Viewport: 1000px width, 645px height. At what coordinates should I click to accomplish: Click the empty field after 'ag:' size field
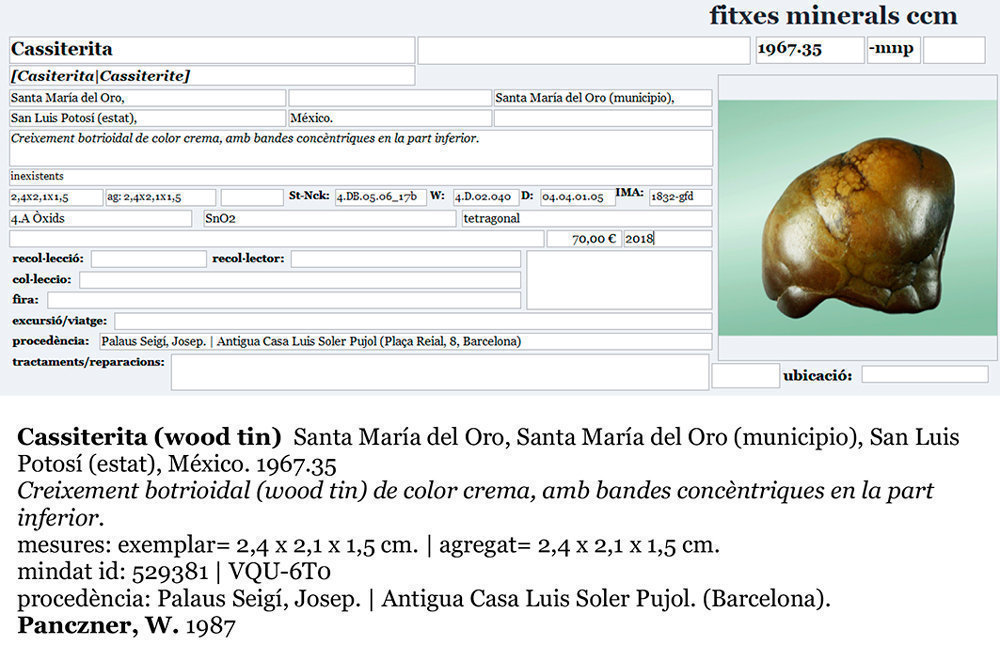(x=252, y=197)
